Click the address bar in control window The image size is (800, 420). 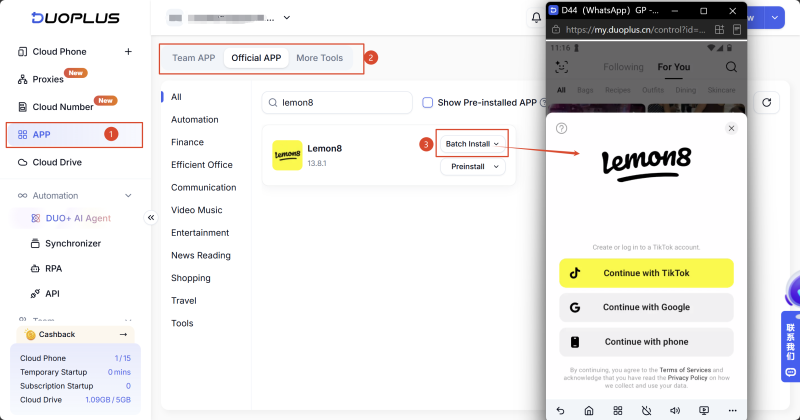pos(635,30)
